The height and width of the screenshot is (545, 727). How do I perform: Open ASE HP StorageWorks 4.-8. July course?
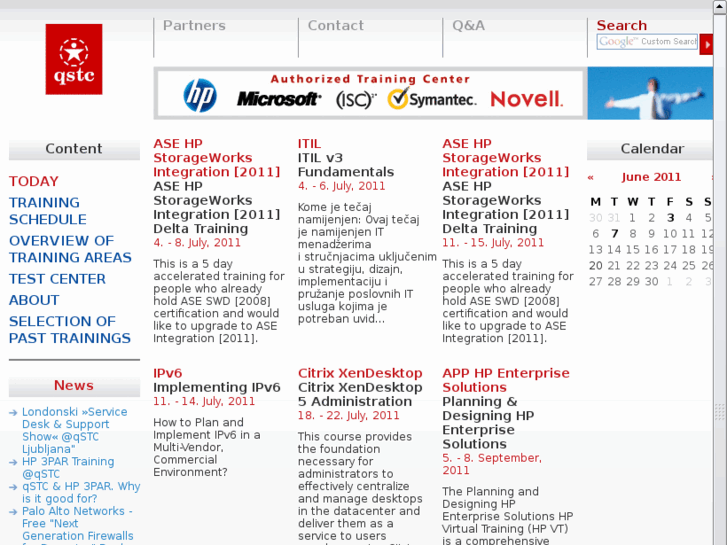point(217,207)
